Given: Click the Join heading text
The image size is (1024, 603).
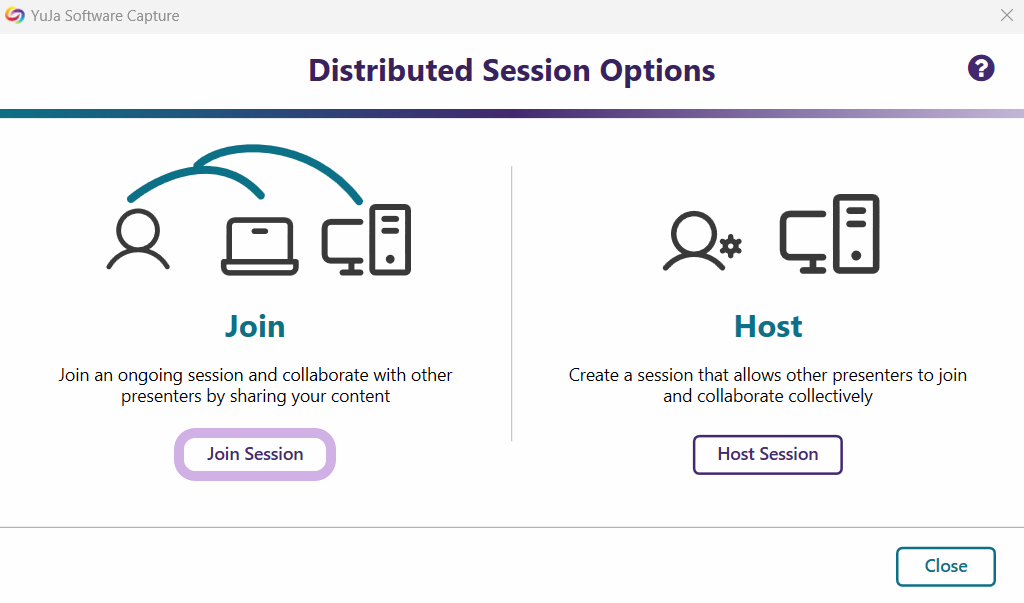Looking at the screenshot, I should click(x=255, y=326).
